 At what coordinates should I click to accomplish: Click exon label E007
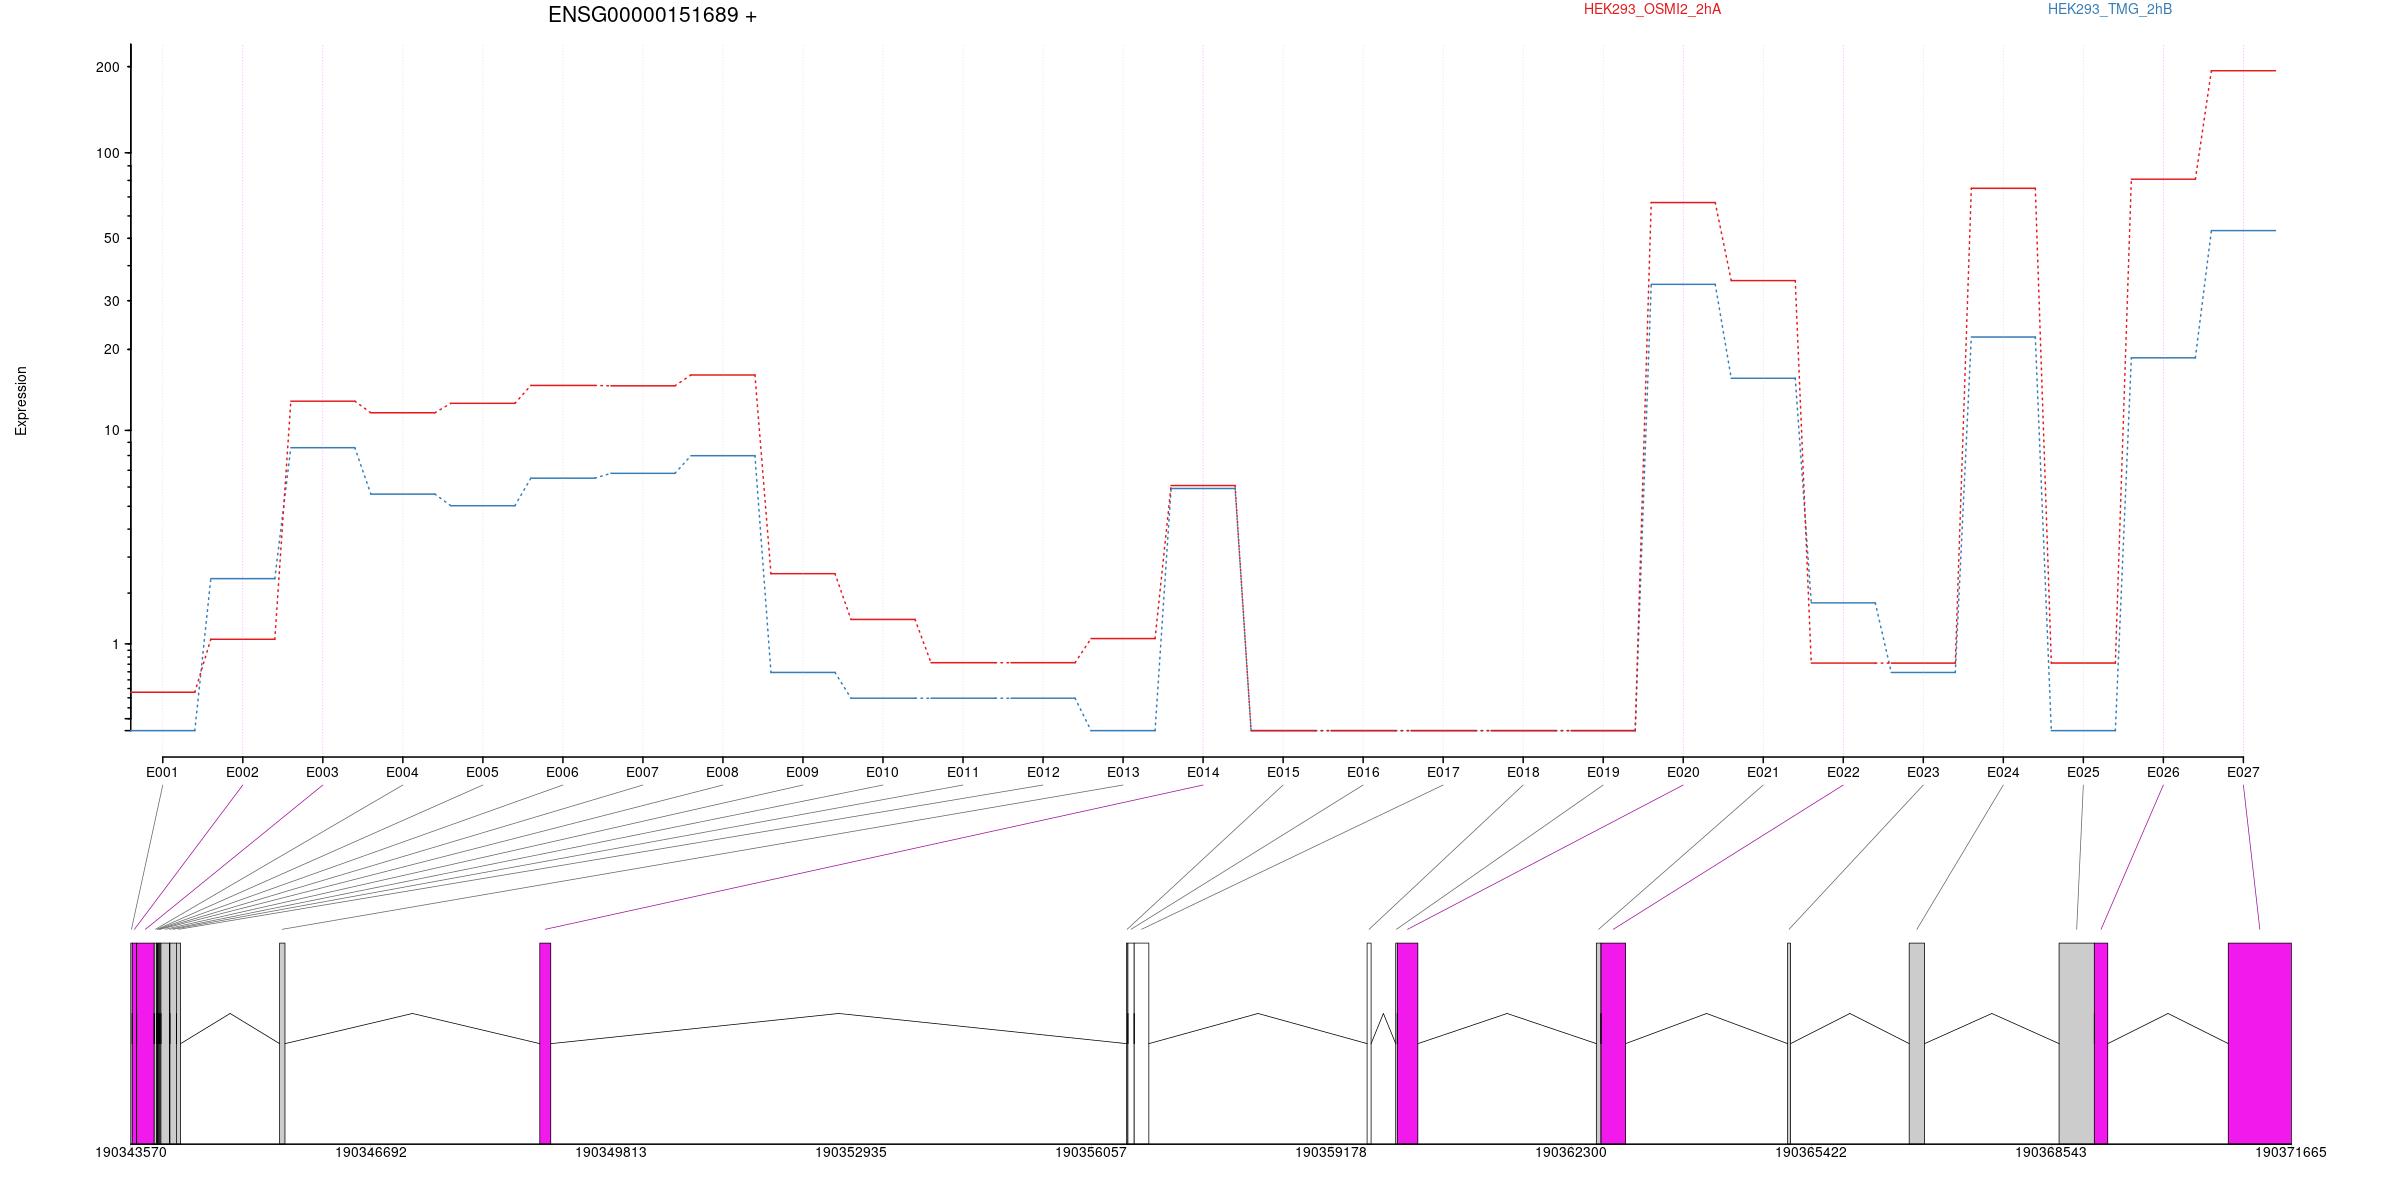point(642,772)
